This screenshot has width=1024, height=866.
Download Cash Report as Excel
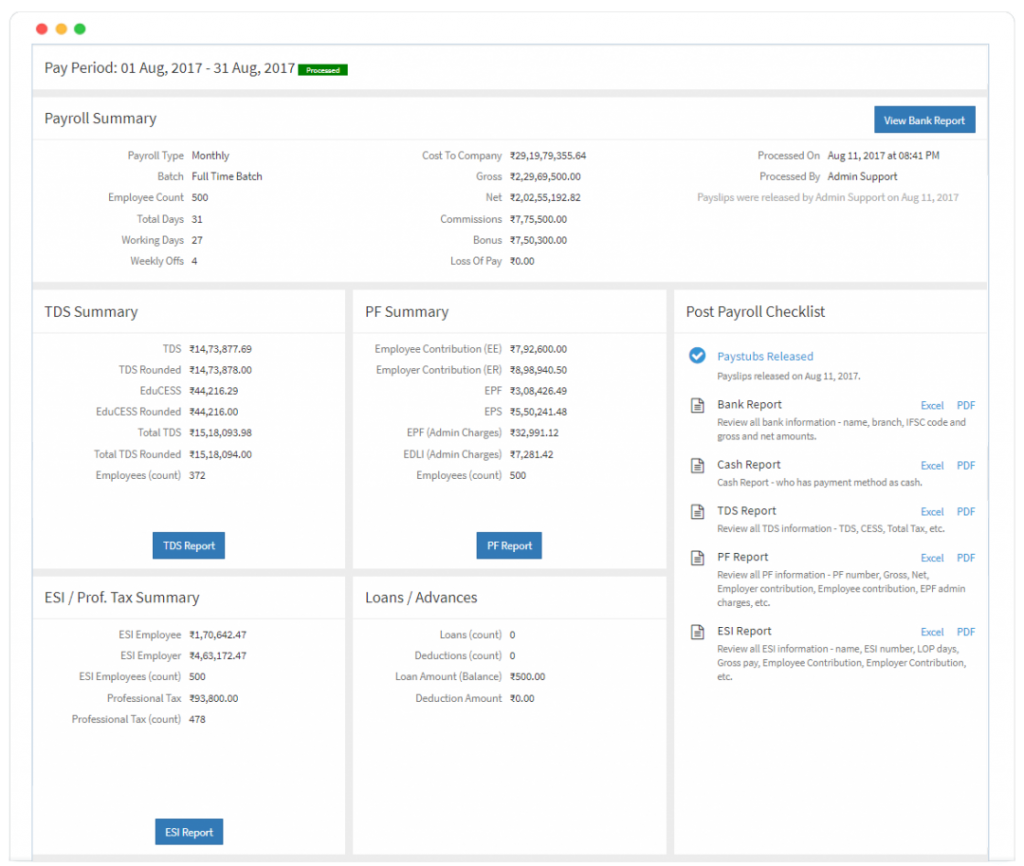coord(932,465)
